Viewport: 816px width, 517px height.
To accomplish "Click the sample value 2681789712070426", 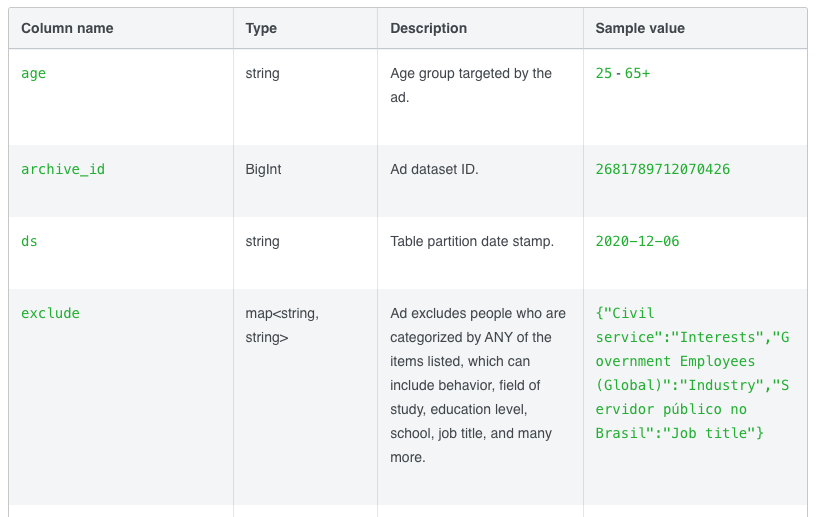I will tap(663, 169).
